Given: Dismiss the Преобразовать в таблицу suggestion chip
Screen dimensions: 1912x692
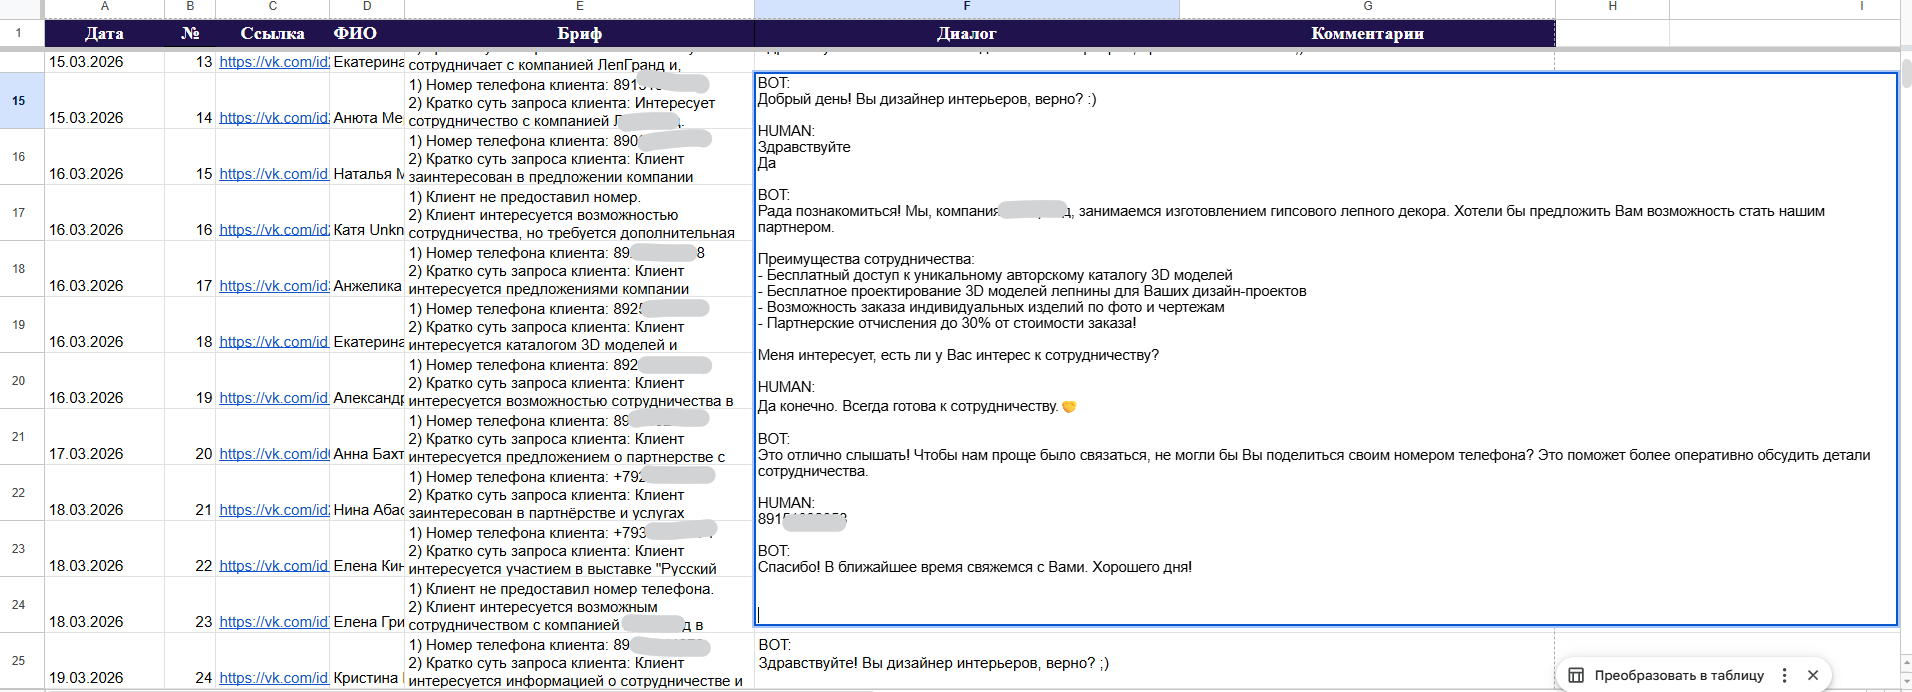Looking at the screenshot, I should [1813, 675].
